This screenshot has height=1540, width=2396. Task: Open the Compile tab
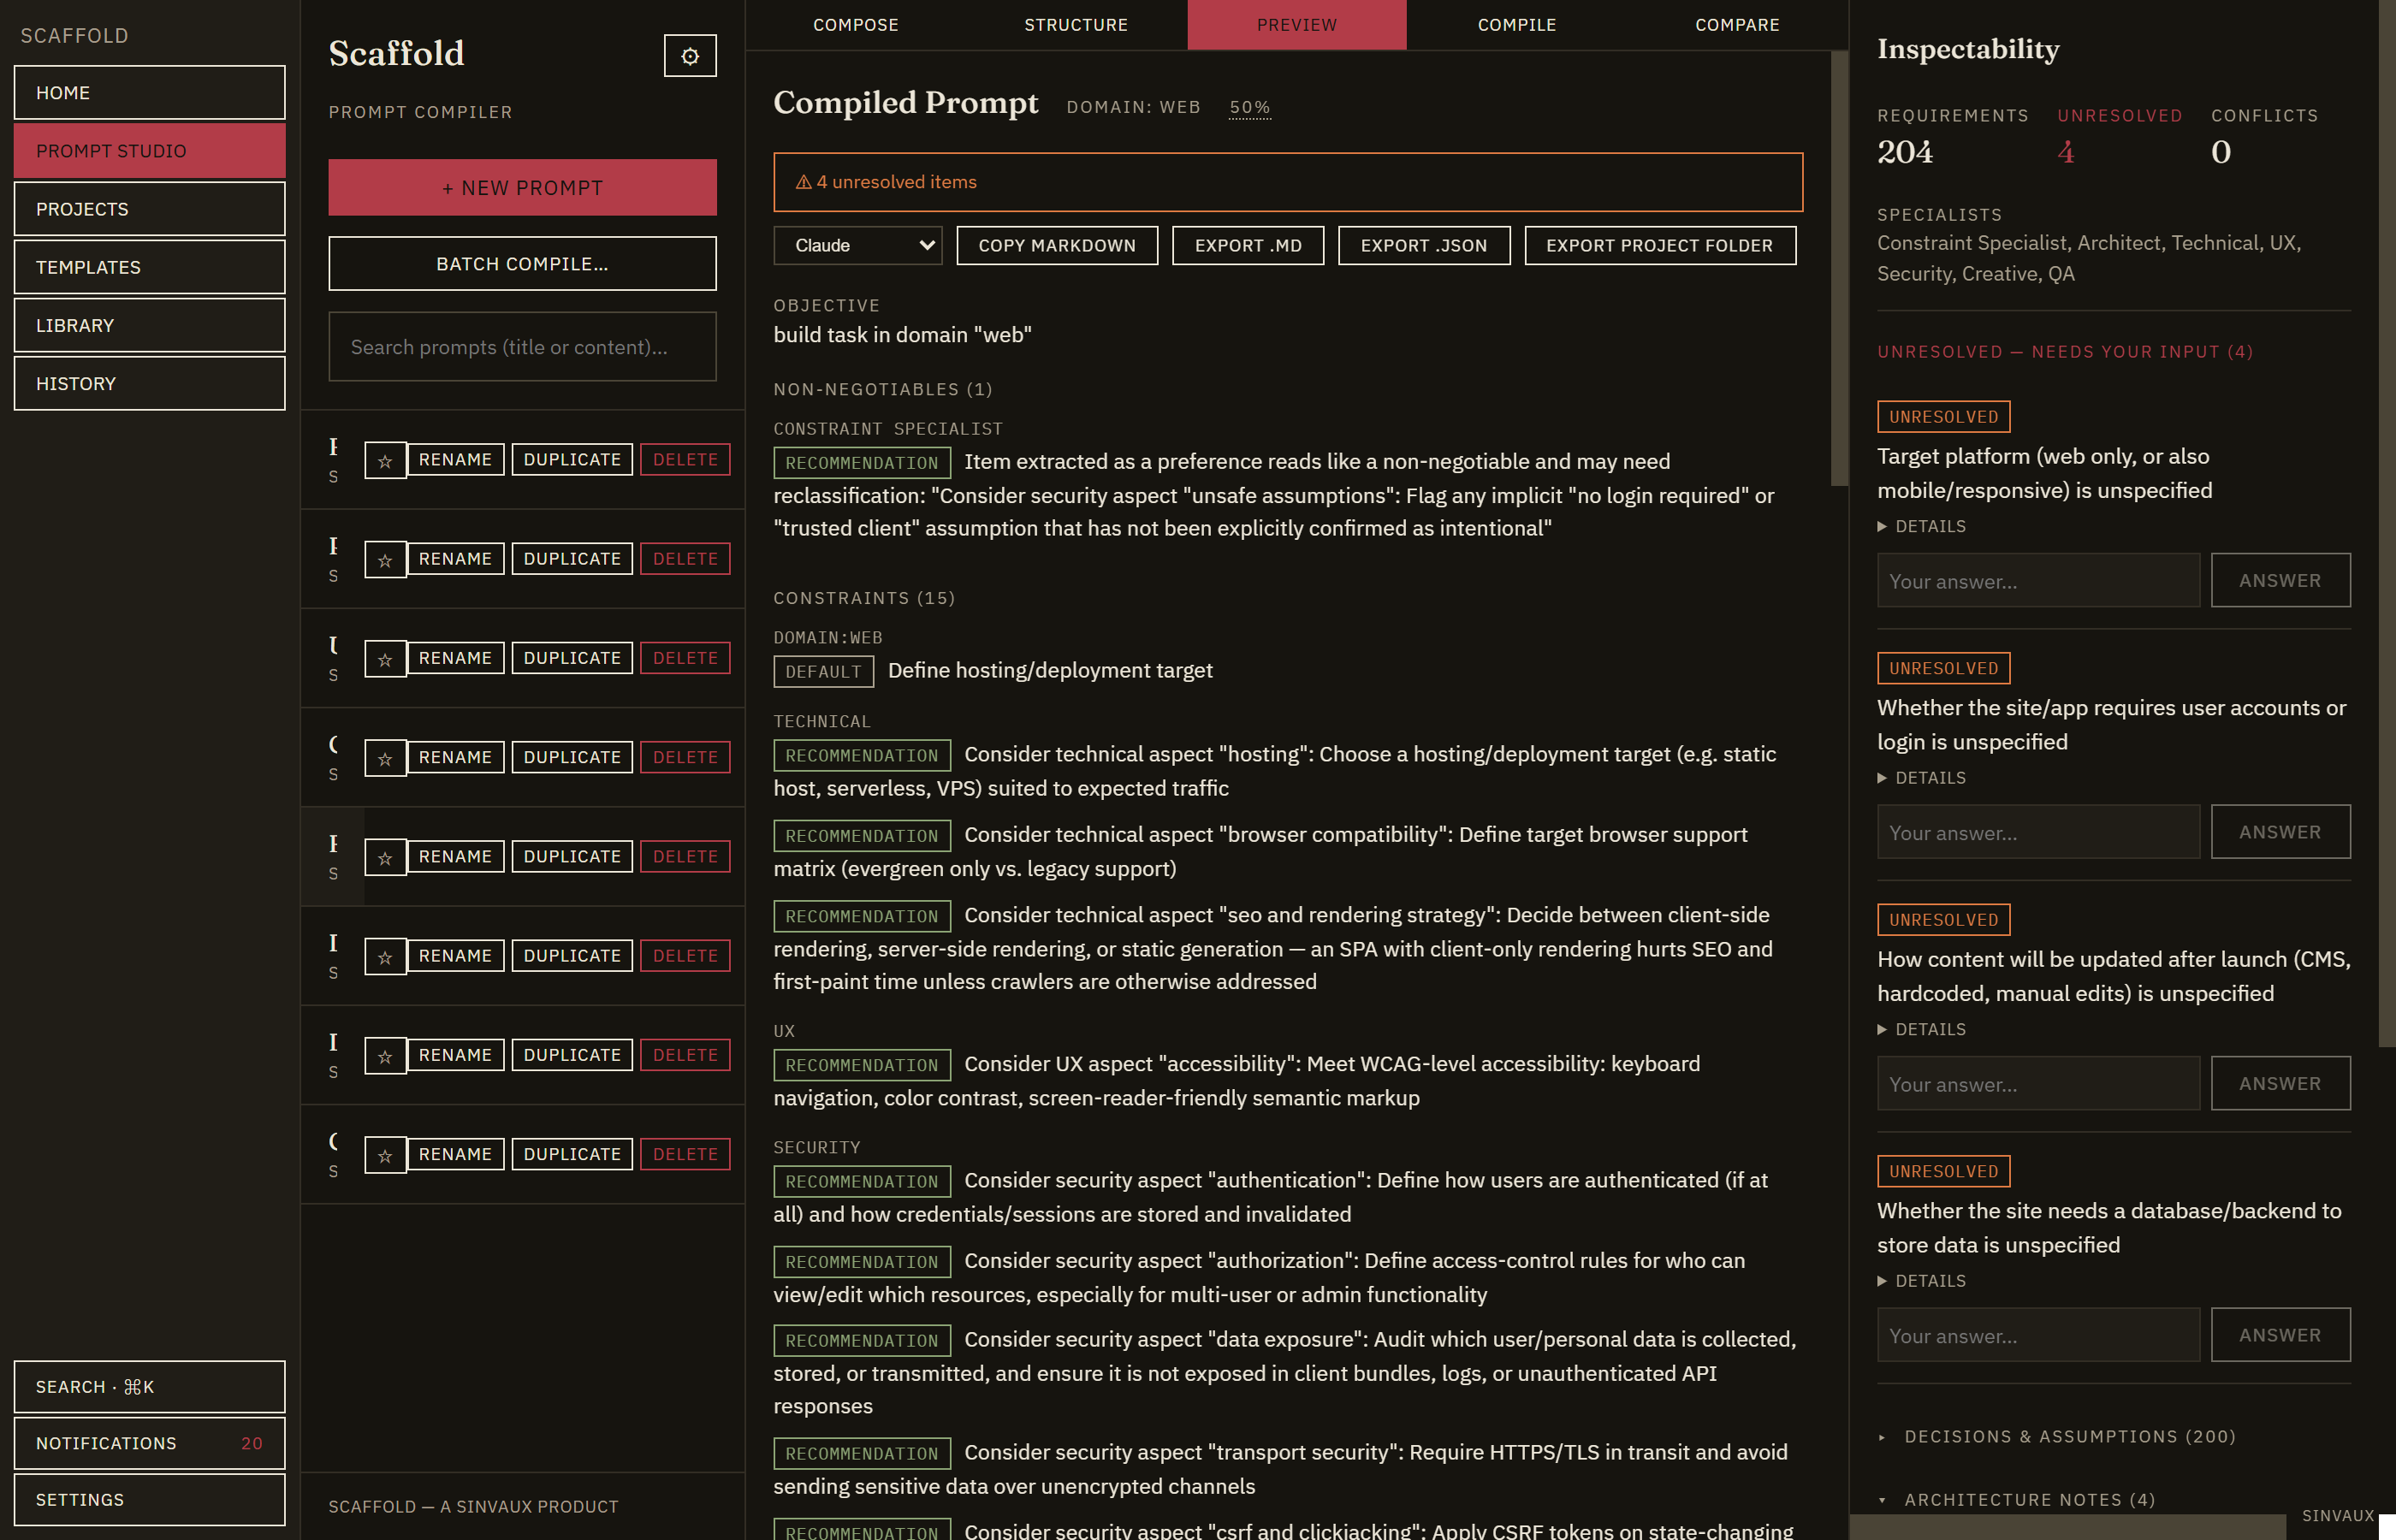(1517, 24)
